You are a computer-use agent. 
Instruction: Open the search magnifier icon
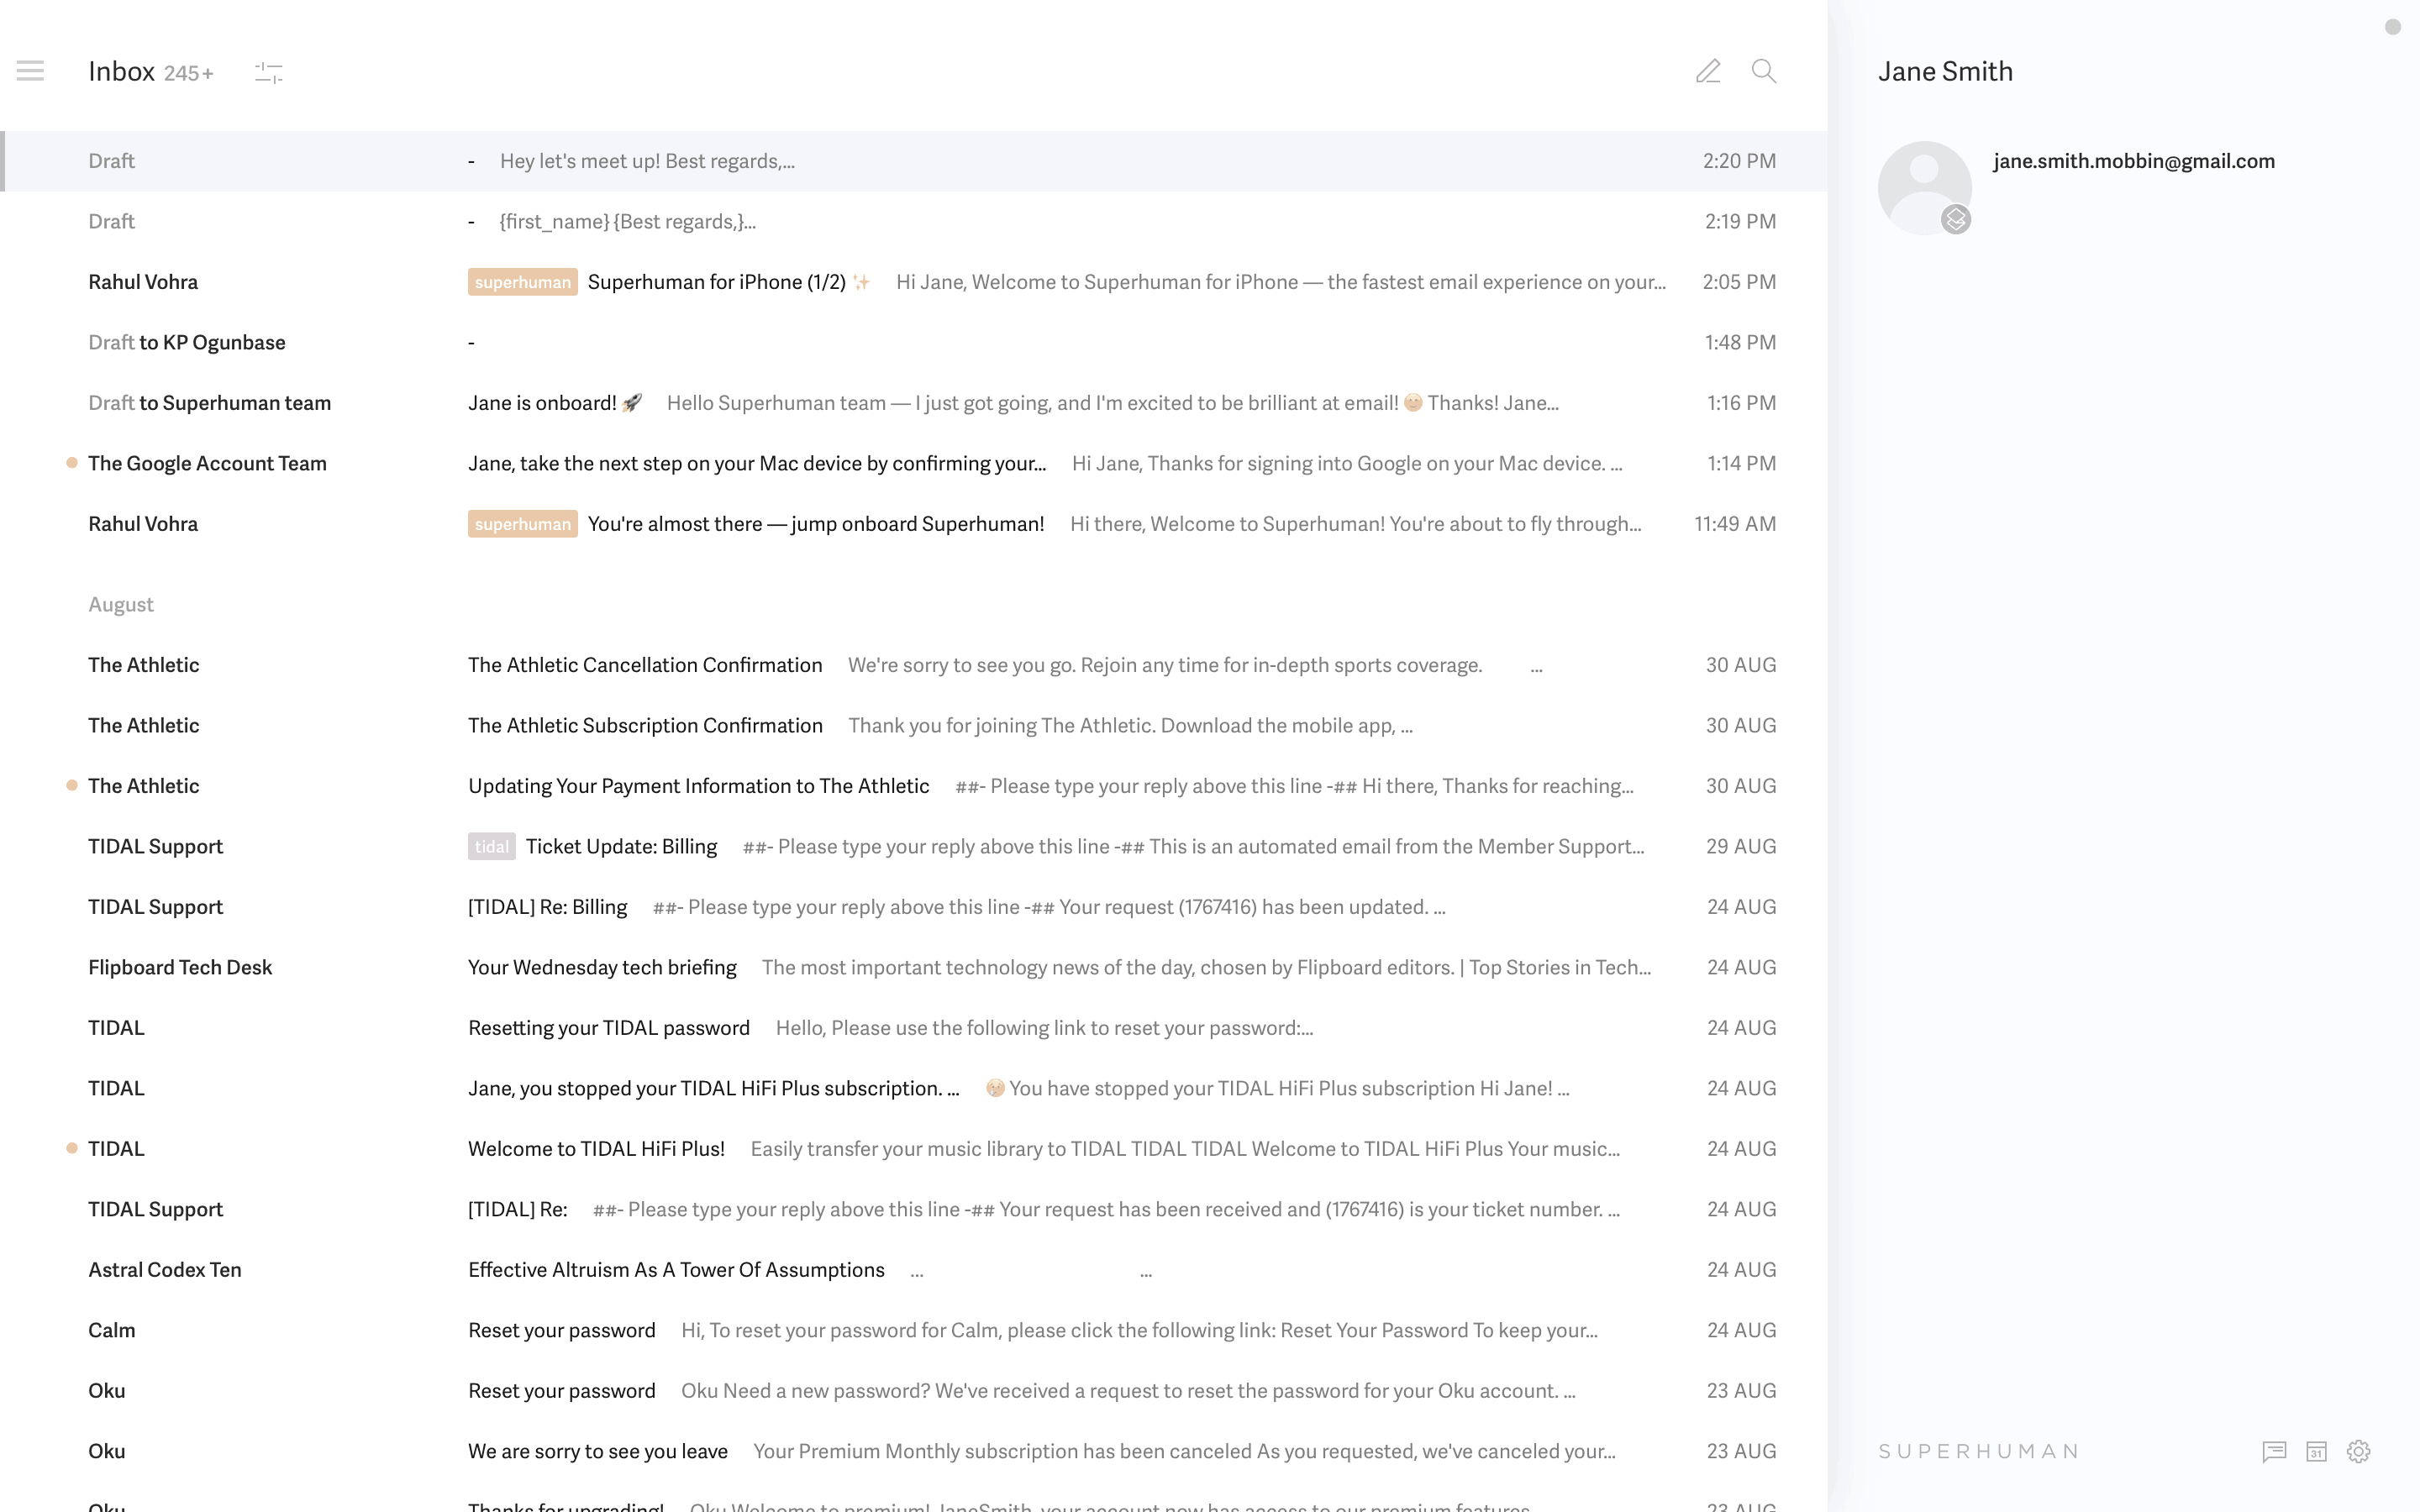[x=1763, y=71]
